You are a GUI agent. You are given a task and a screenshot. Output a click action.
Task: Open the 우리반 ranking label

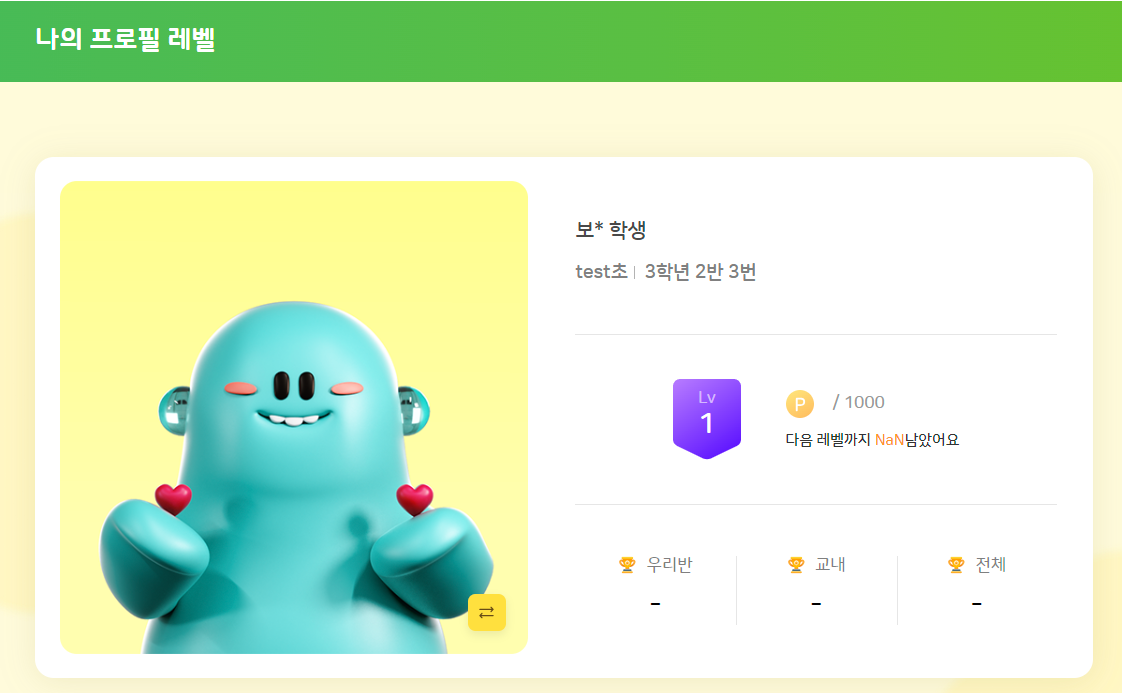point(669,565)
